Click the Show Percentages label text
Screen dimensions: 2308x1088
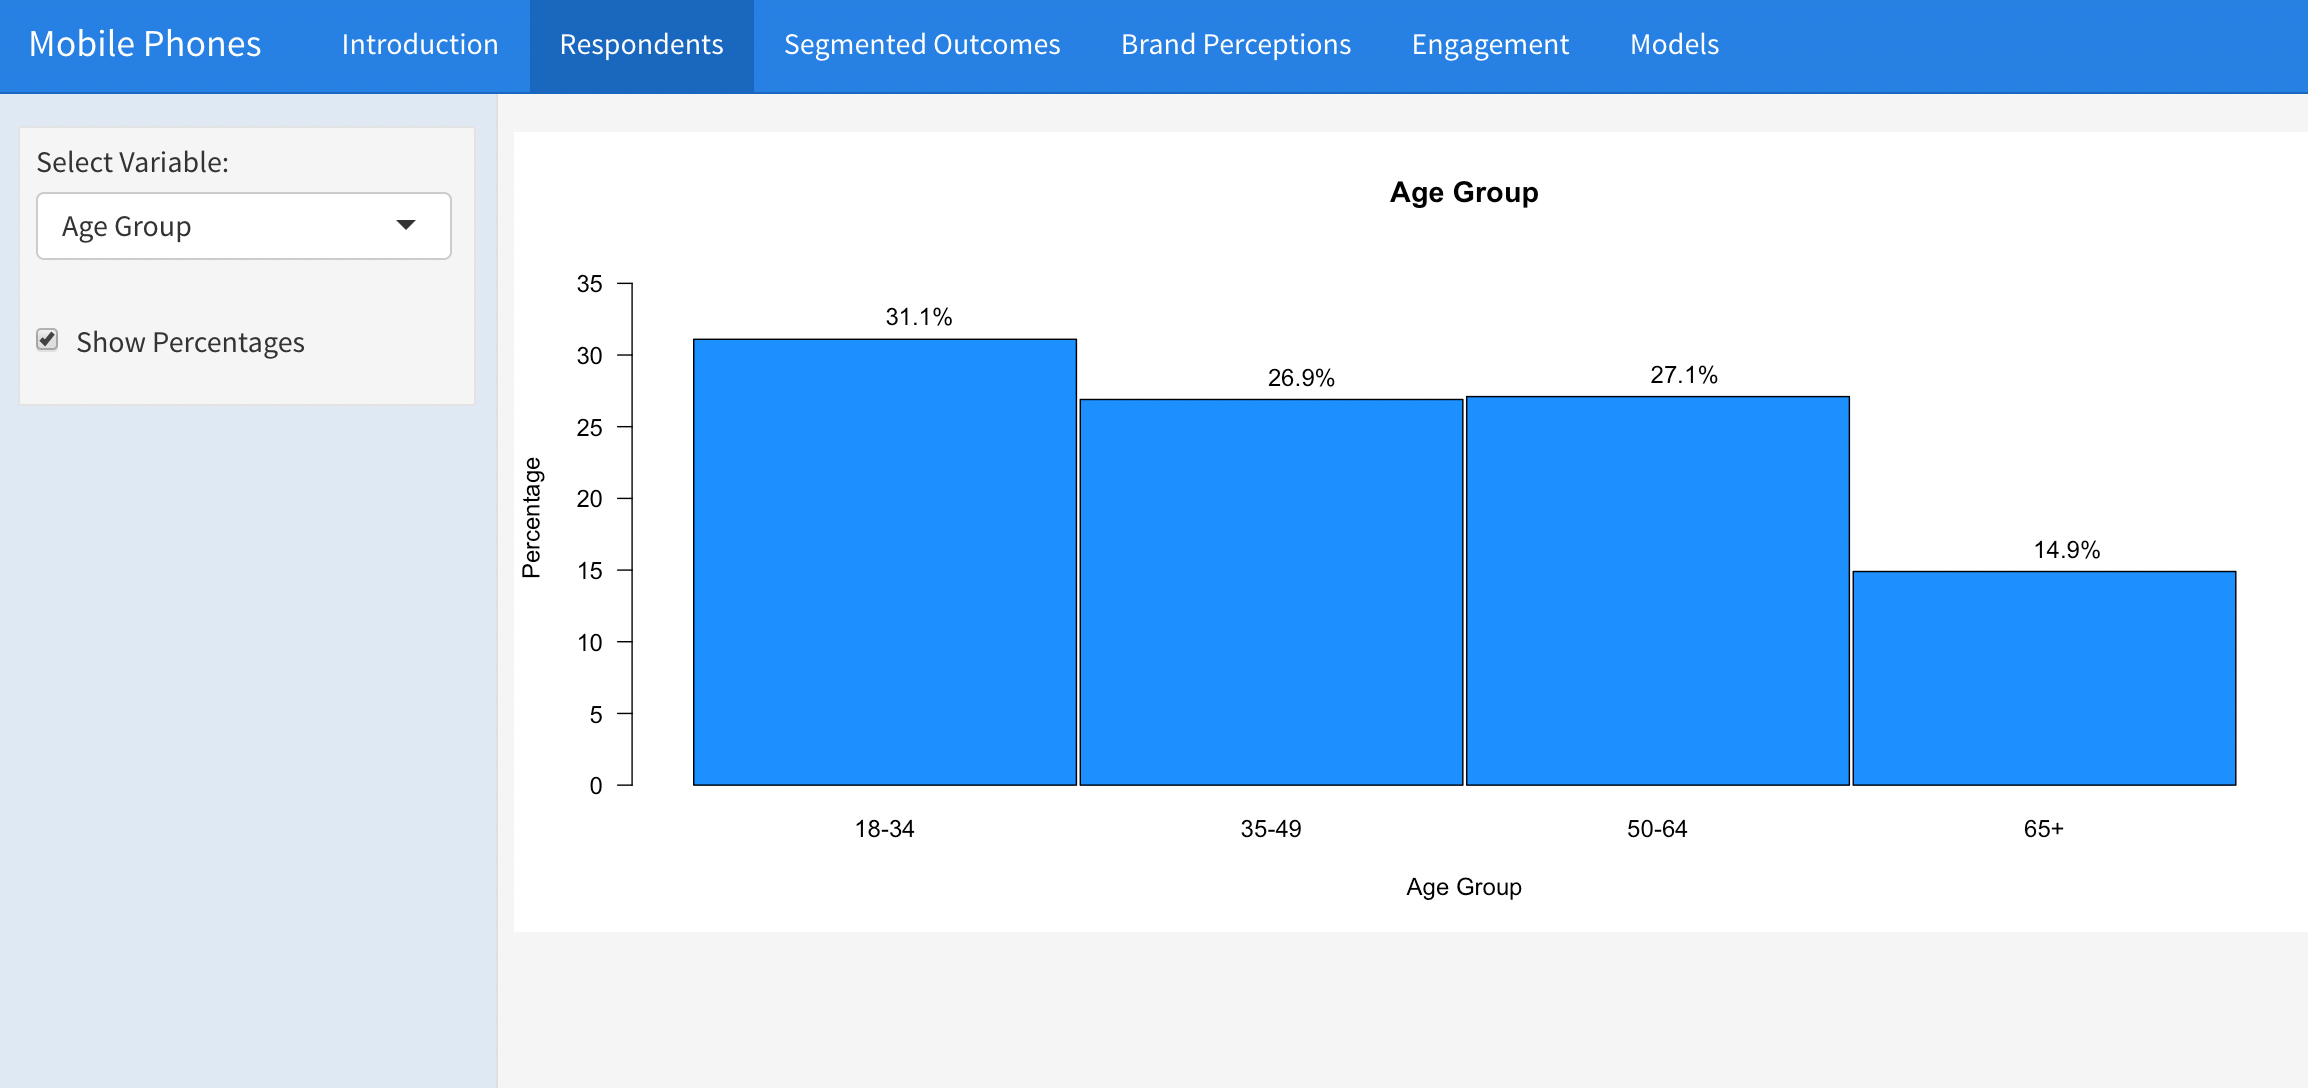190,342
